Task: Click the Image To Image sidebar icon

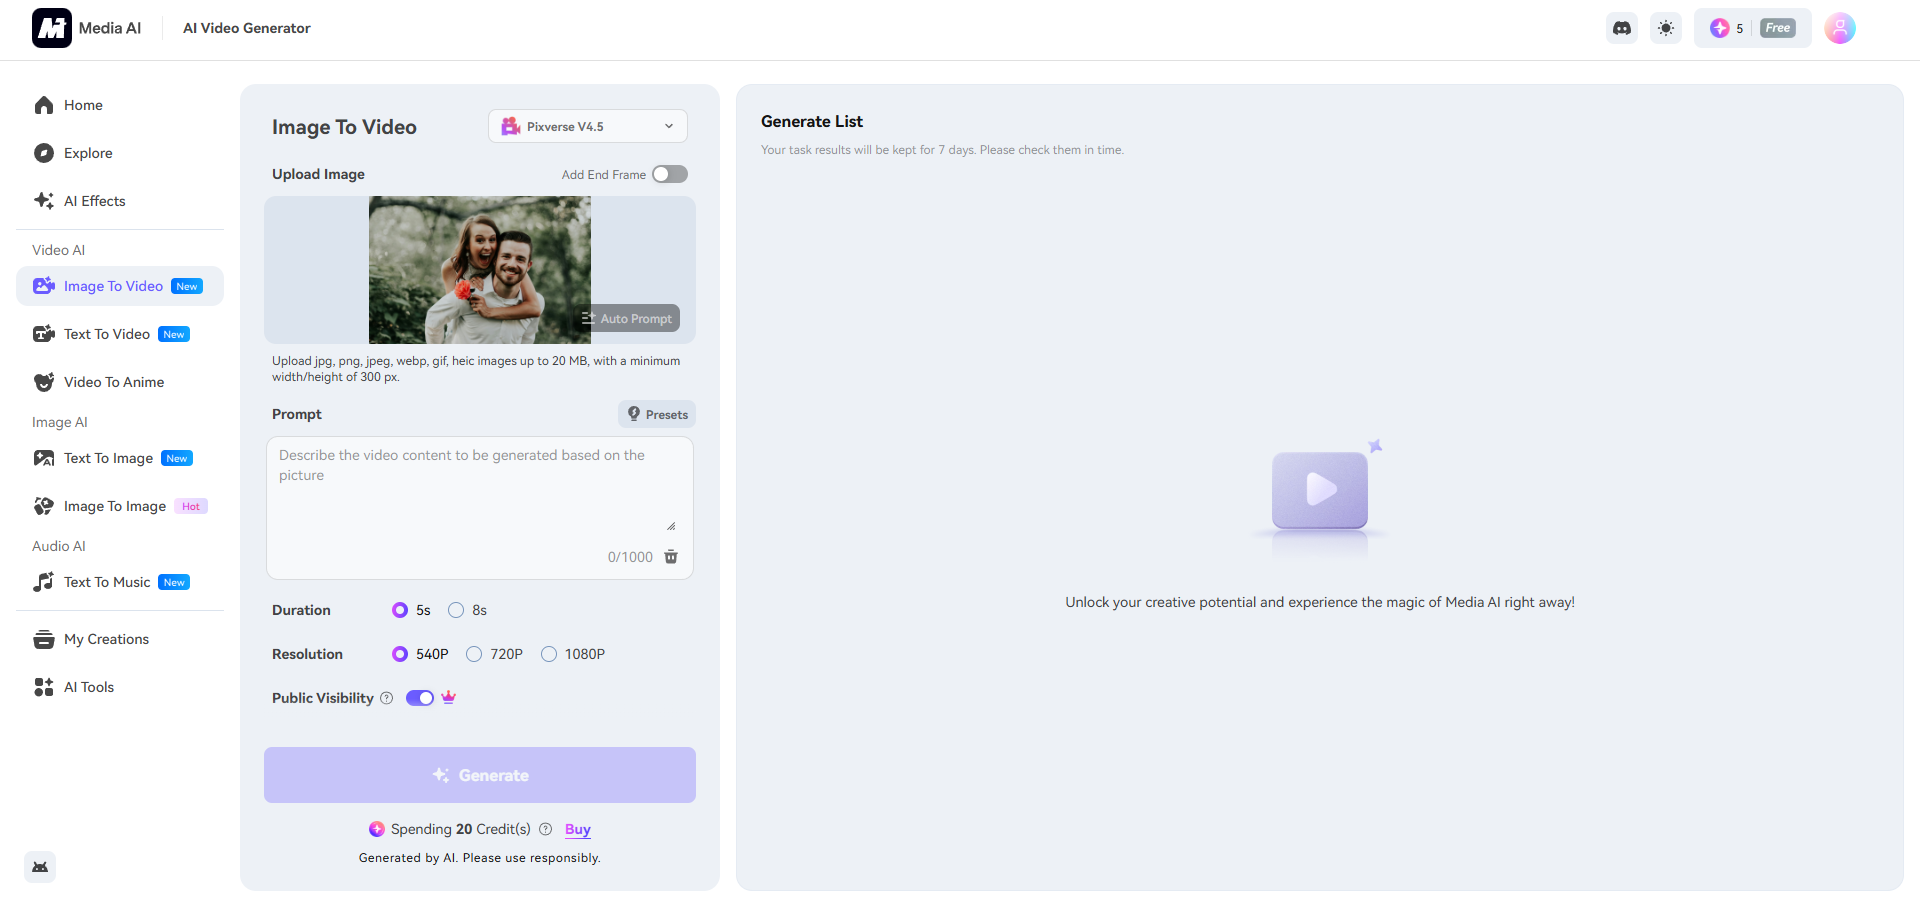Action: (x=44, y=506)
